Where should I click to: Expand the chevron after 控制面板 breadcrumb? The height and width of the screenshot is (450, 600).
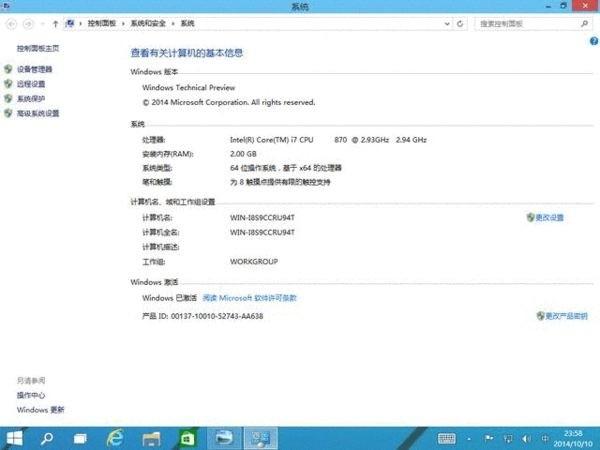click(123, 24)
